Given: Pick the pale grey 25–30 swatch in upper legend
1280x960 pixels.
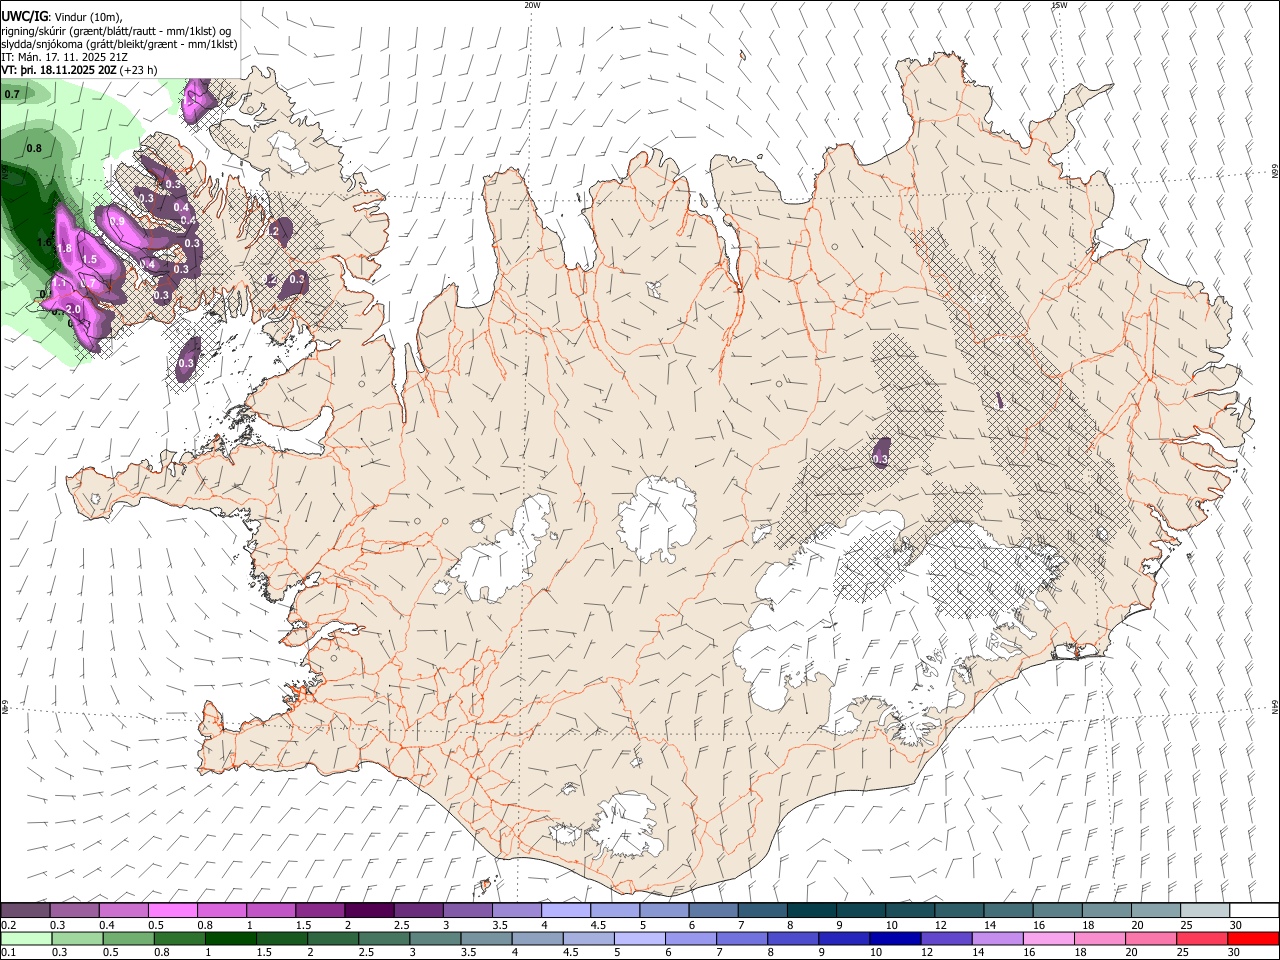Looking at the screenshot, I should (1205, 910).
